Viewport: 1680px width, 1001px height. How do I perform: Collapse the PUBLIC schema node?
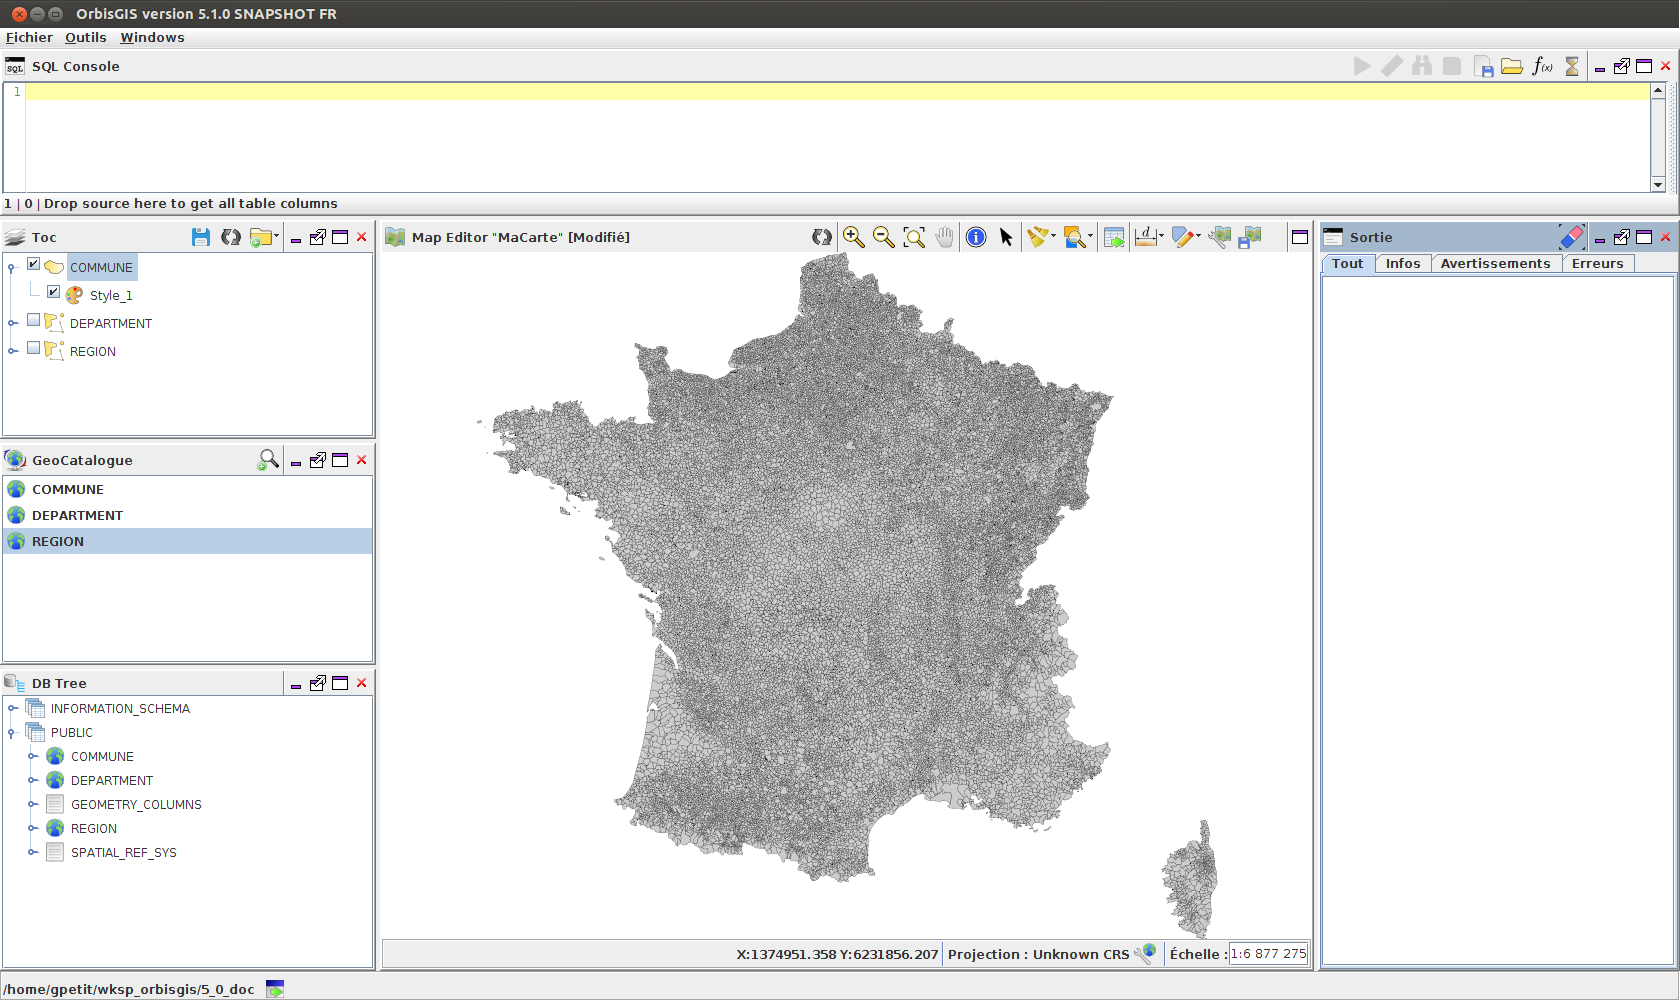click(x=13, y=732)
